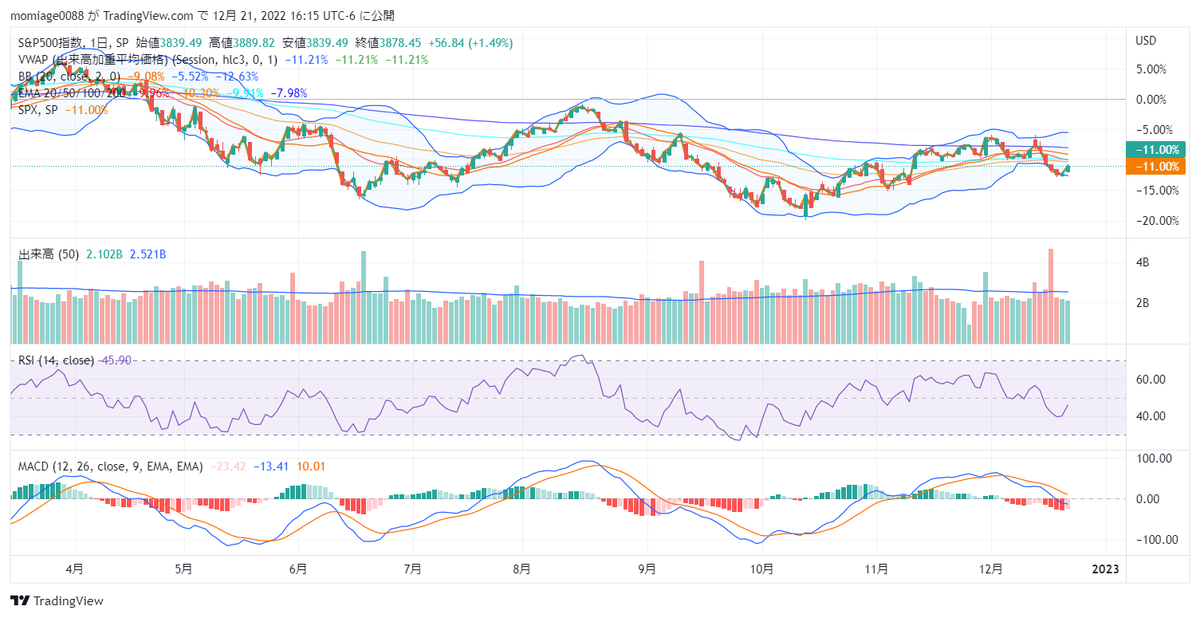Click the BB value '−12.63%'
The height and width of the screenshot is (618, 1200).
(235, 76)
